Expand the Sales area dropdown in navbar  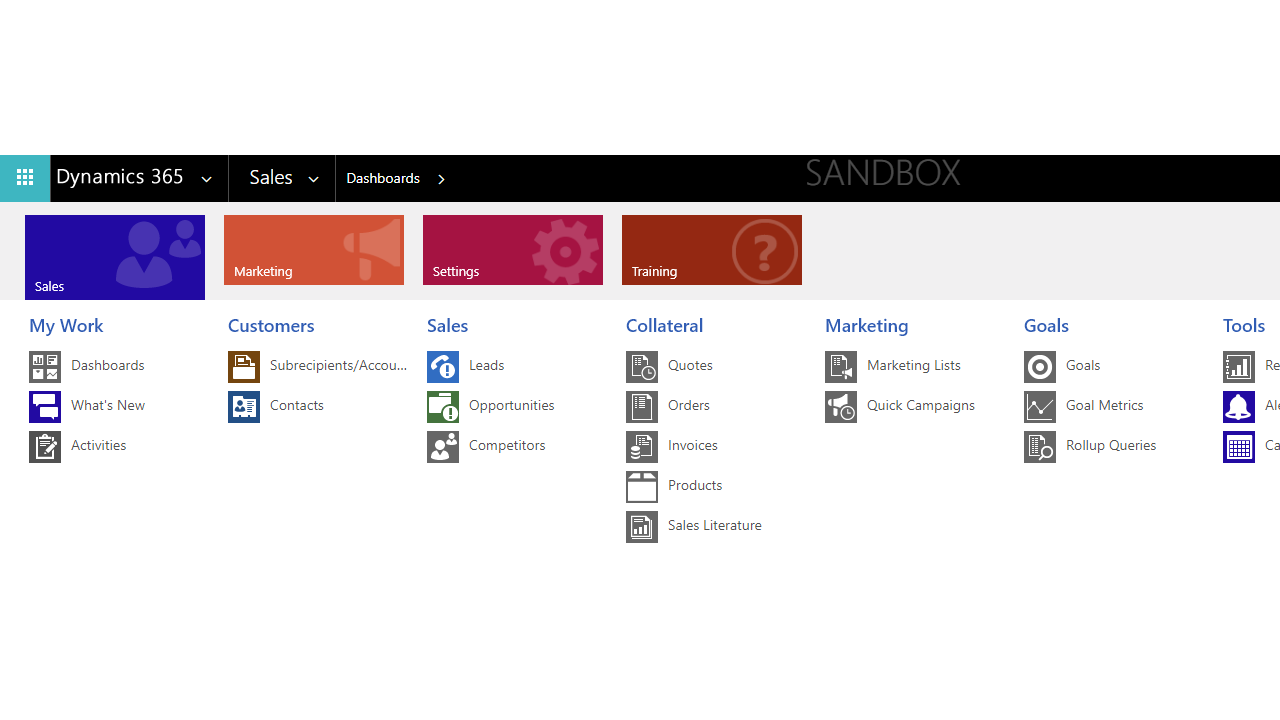(x=313, y=179)
